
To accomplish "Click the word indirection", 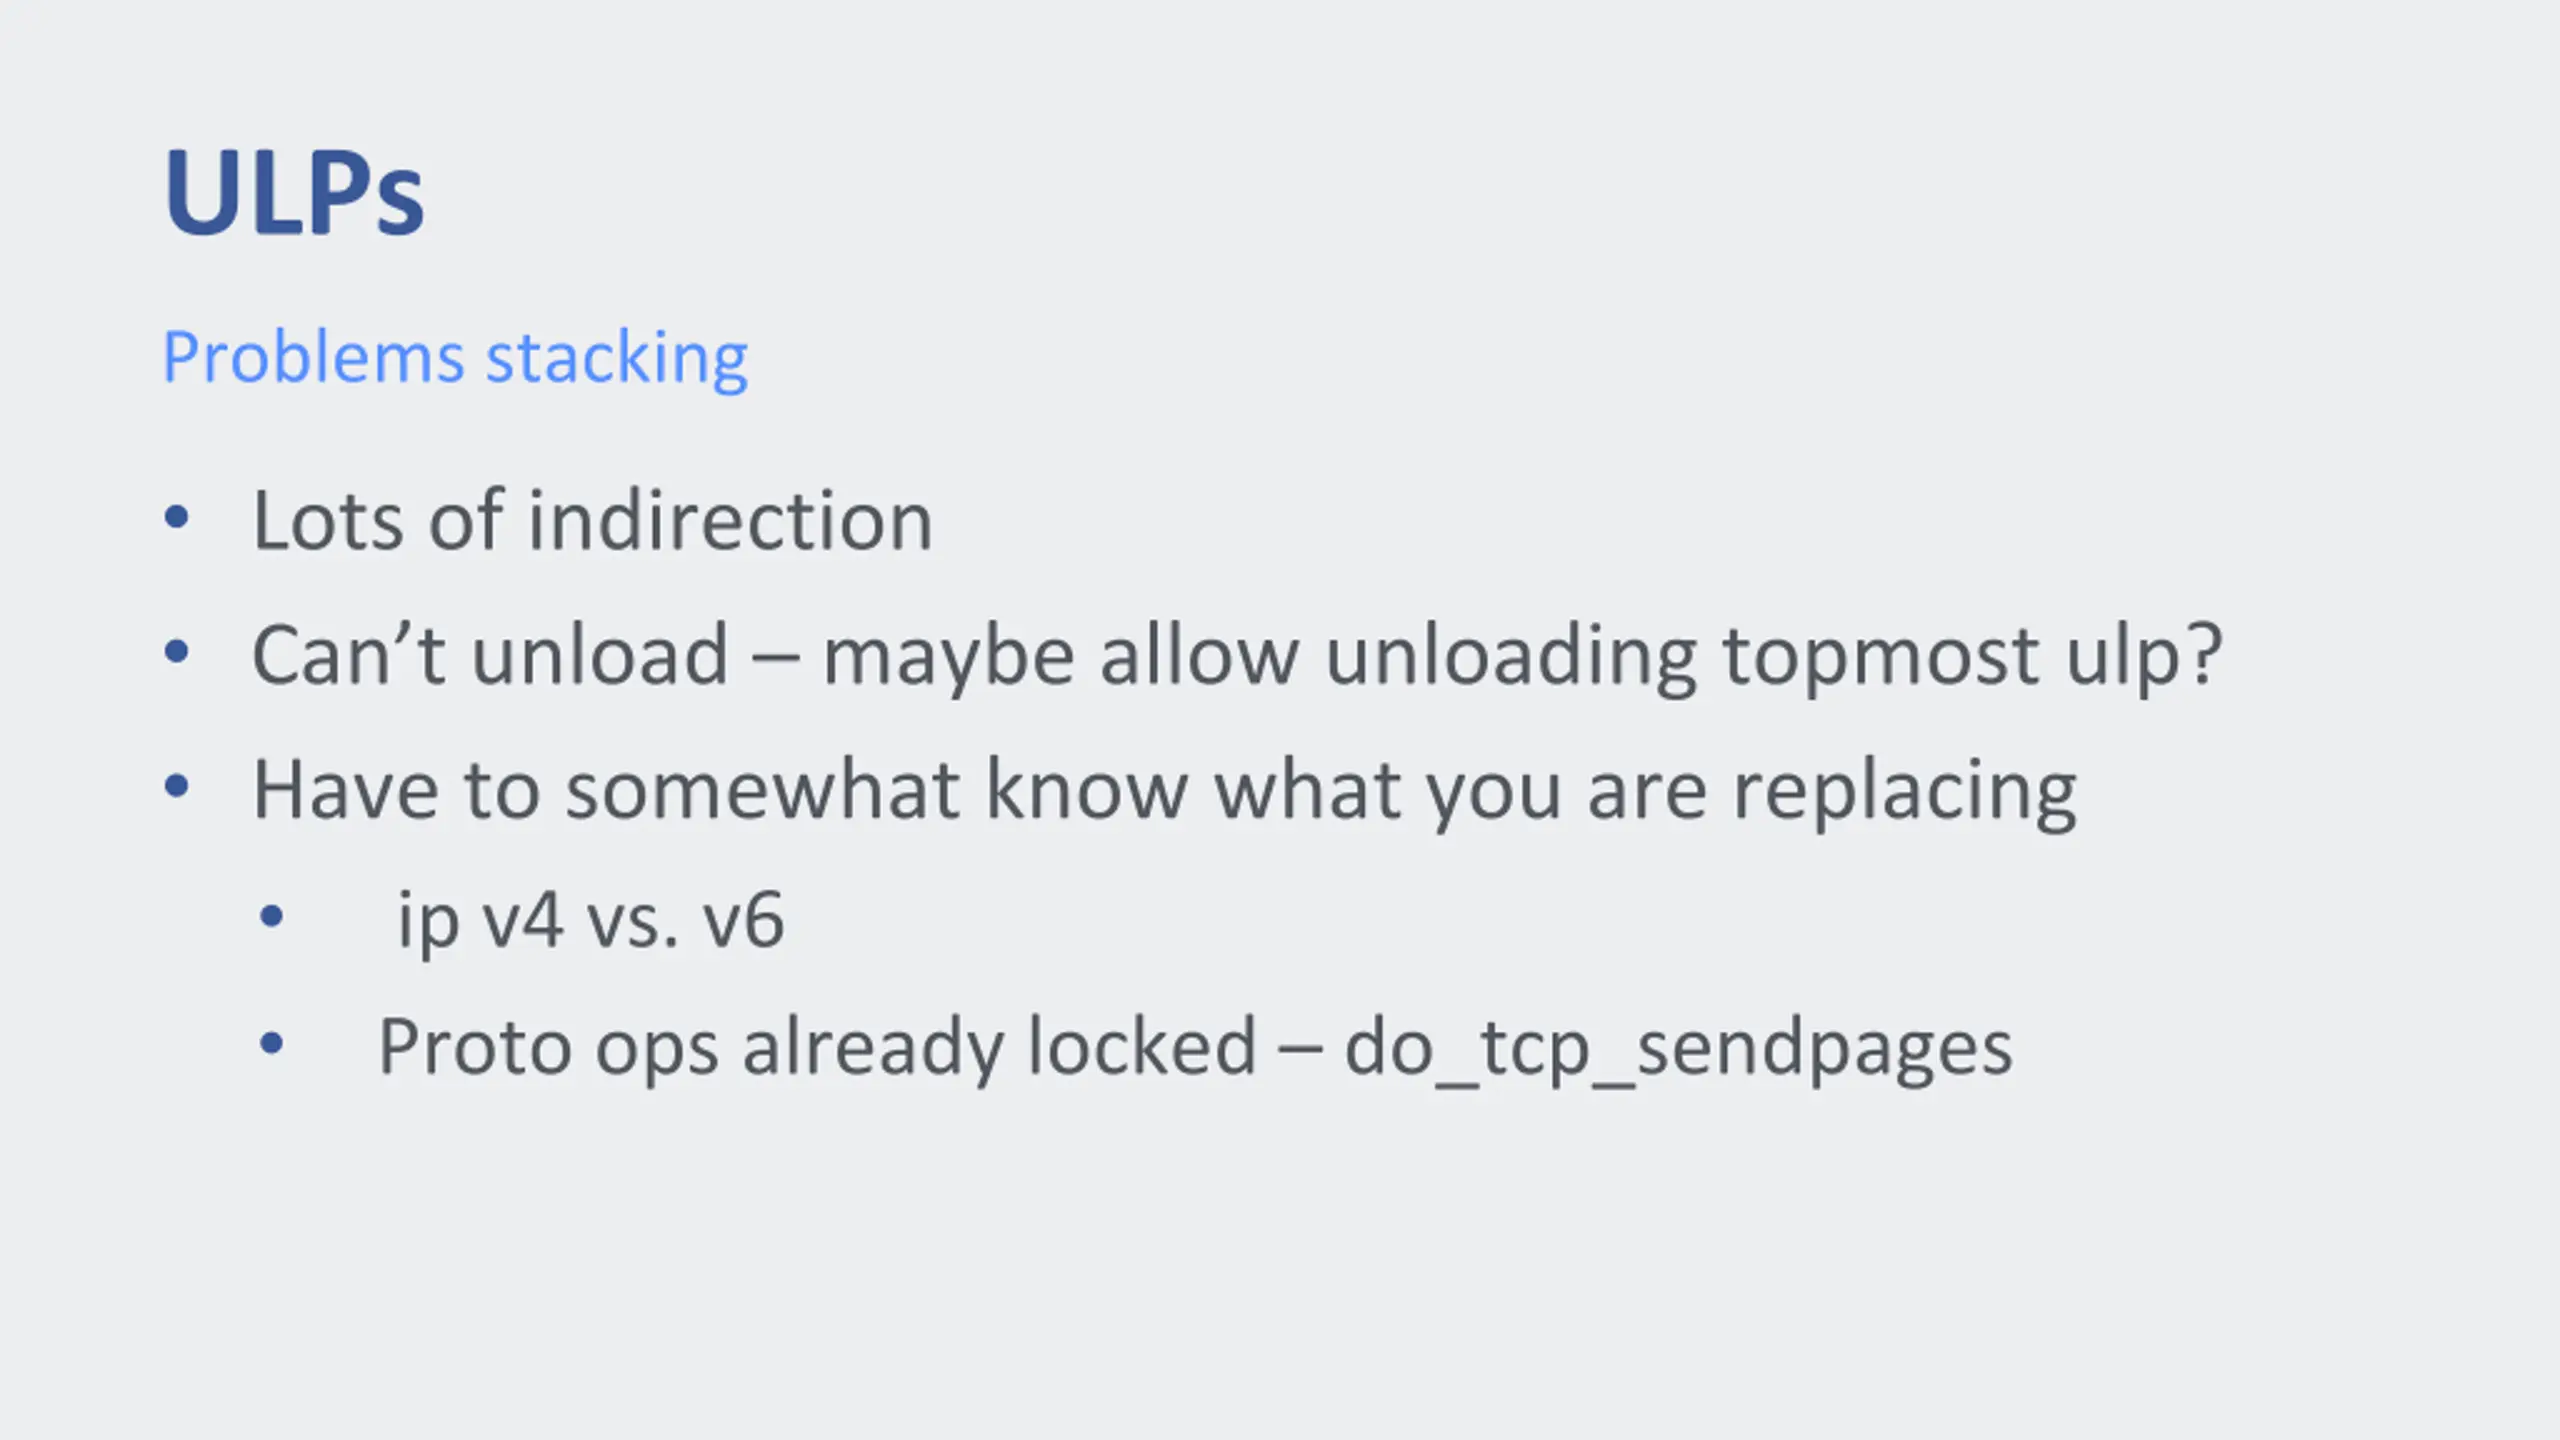I will coord(730,521).
